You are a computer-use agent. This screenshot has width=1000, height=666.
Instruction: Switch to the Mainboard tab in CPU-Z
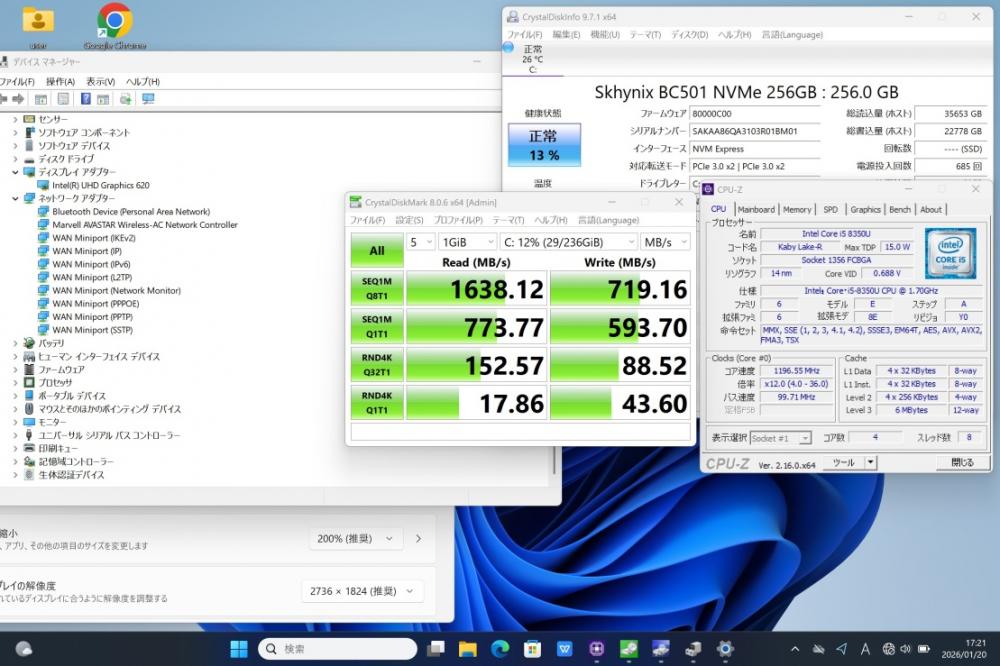pyautogui.click(x=756, y=209)
